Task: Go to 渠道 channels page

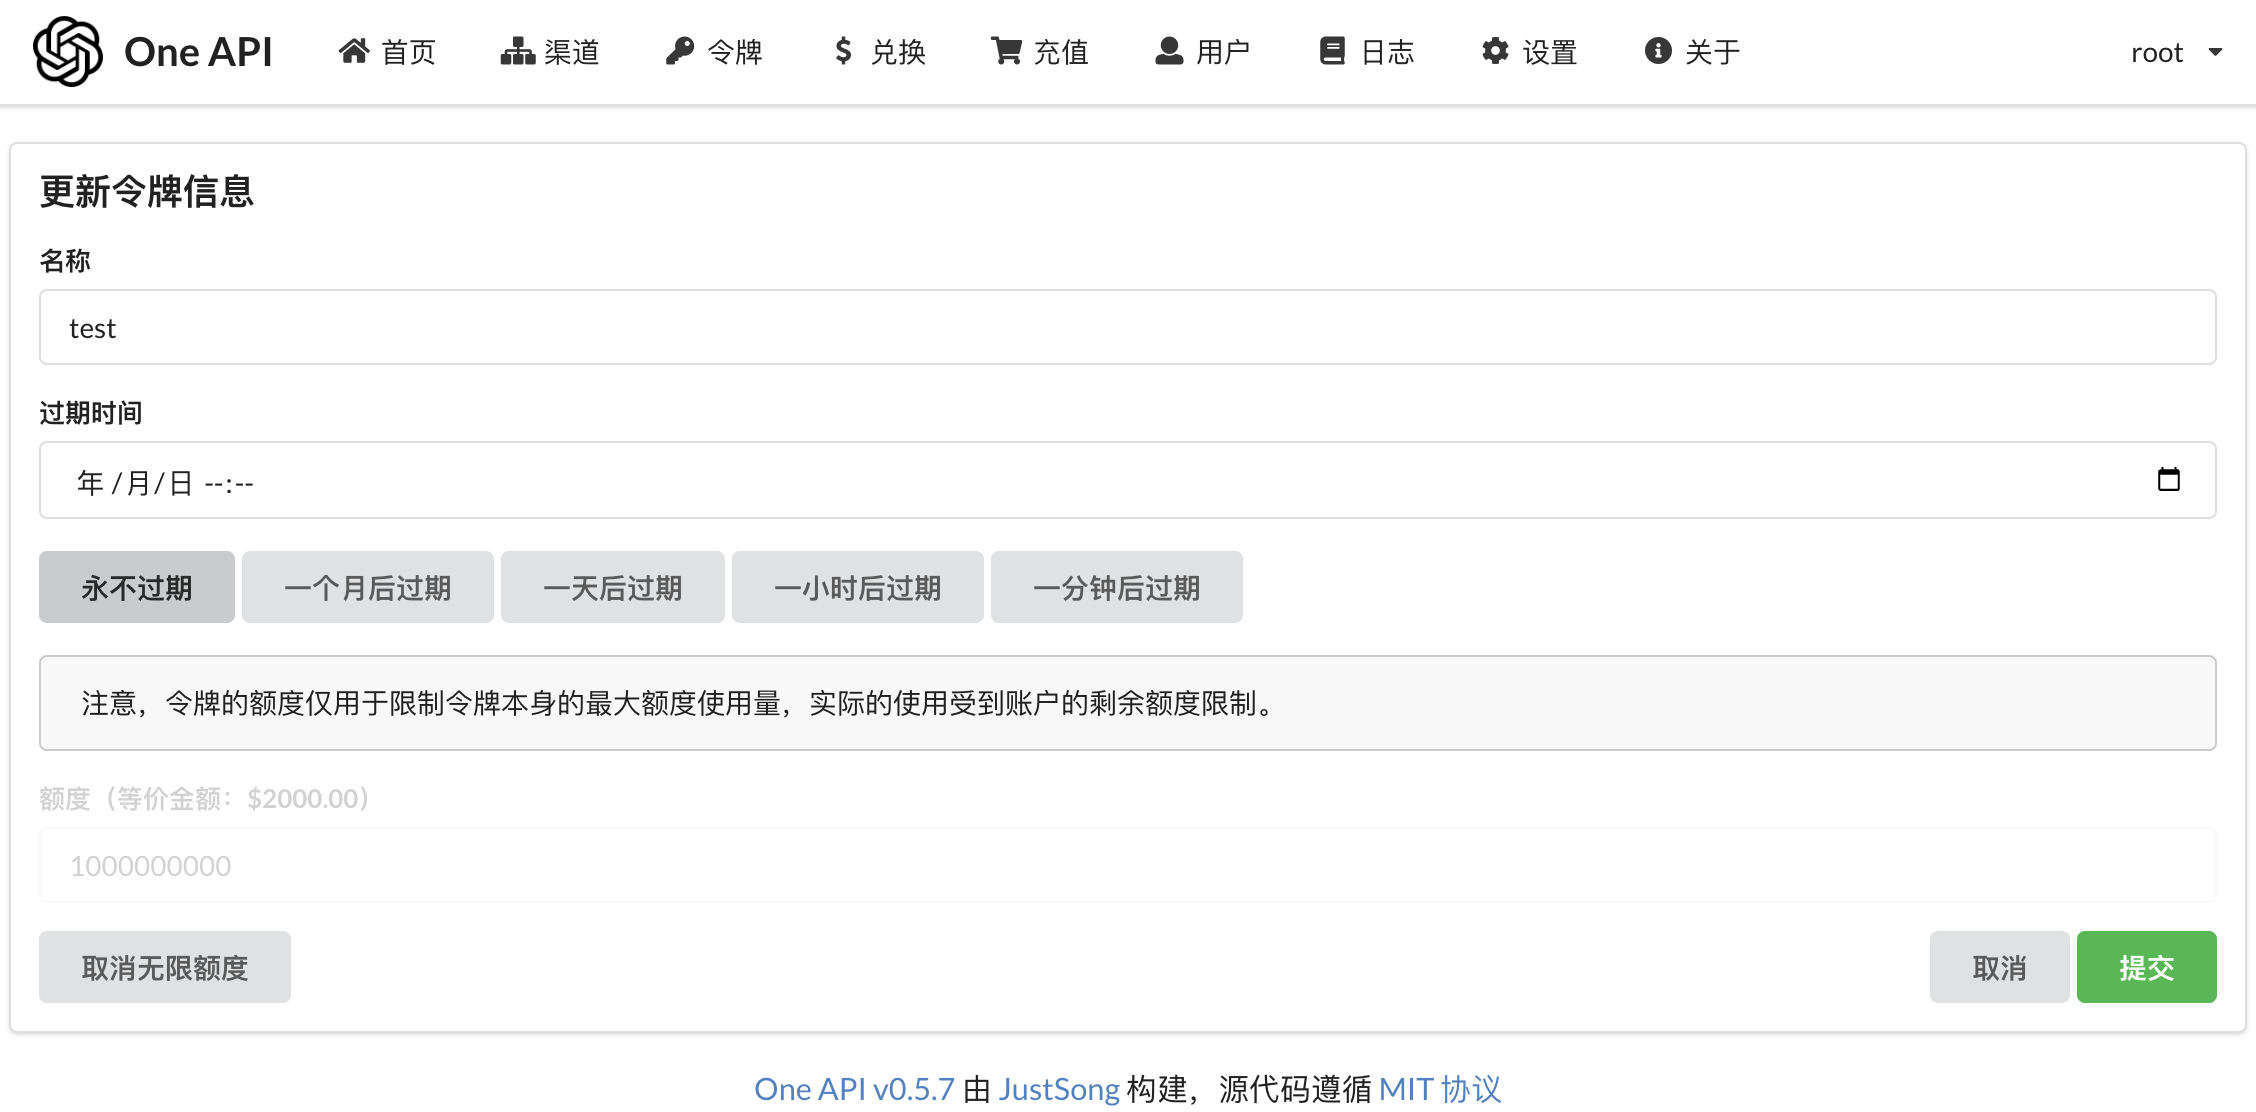Action: 550,52
